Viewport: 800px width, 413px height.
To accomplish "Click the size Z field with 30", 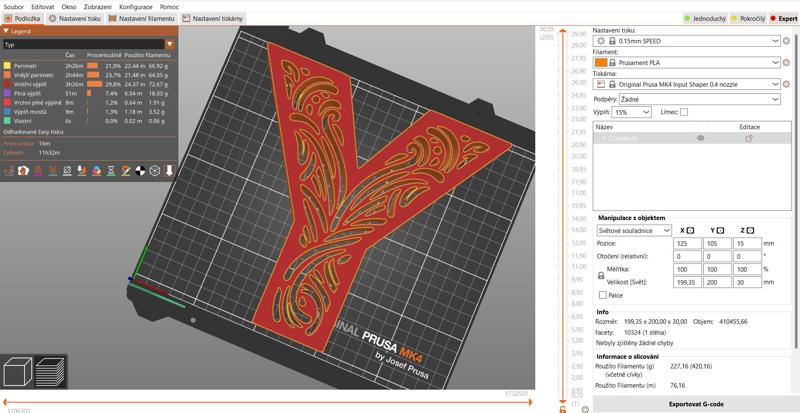I will click(x=747, y=282).
